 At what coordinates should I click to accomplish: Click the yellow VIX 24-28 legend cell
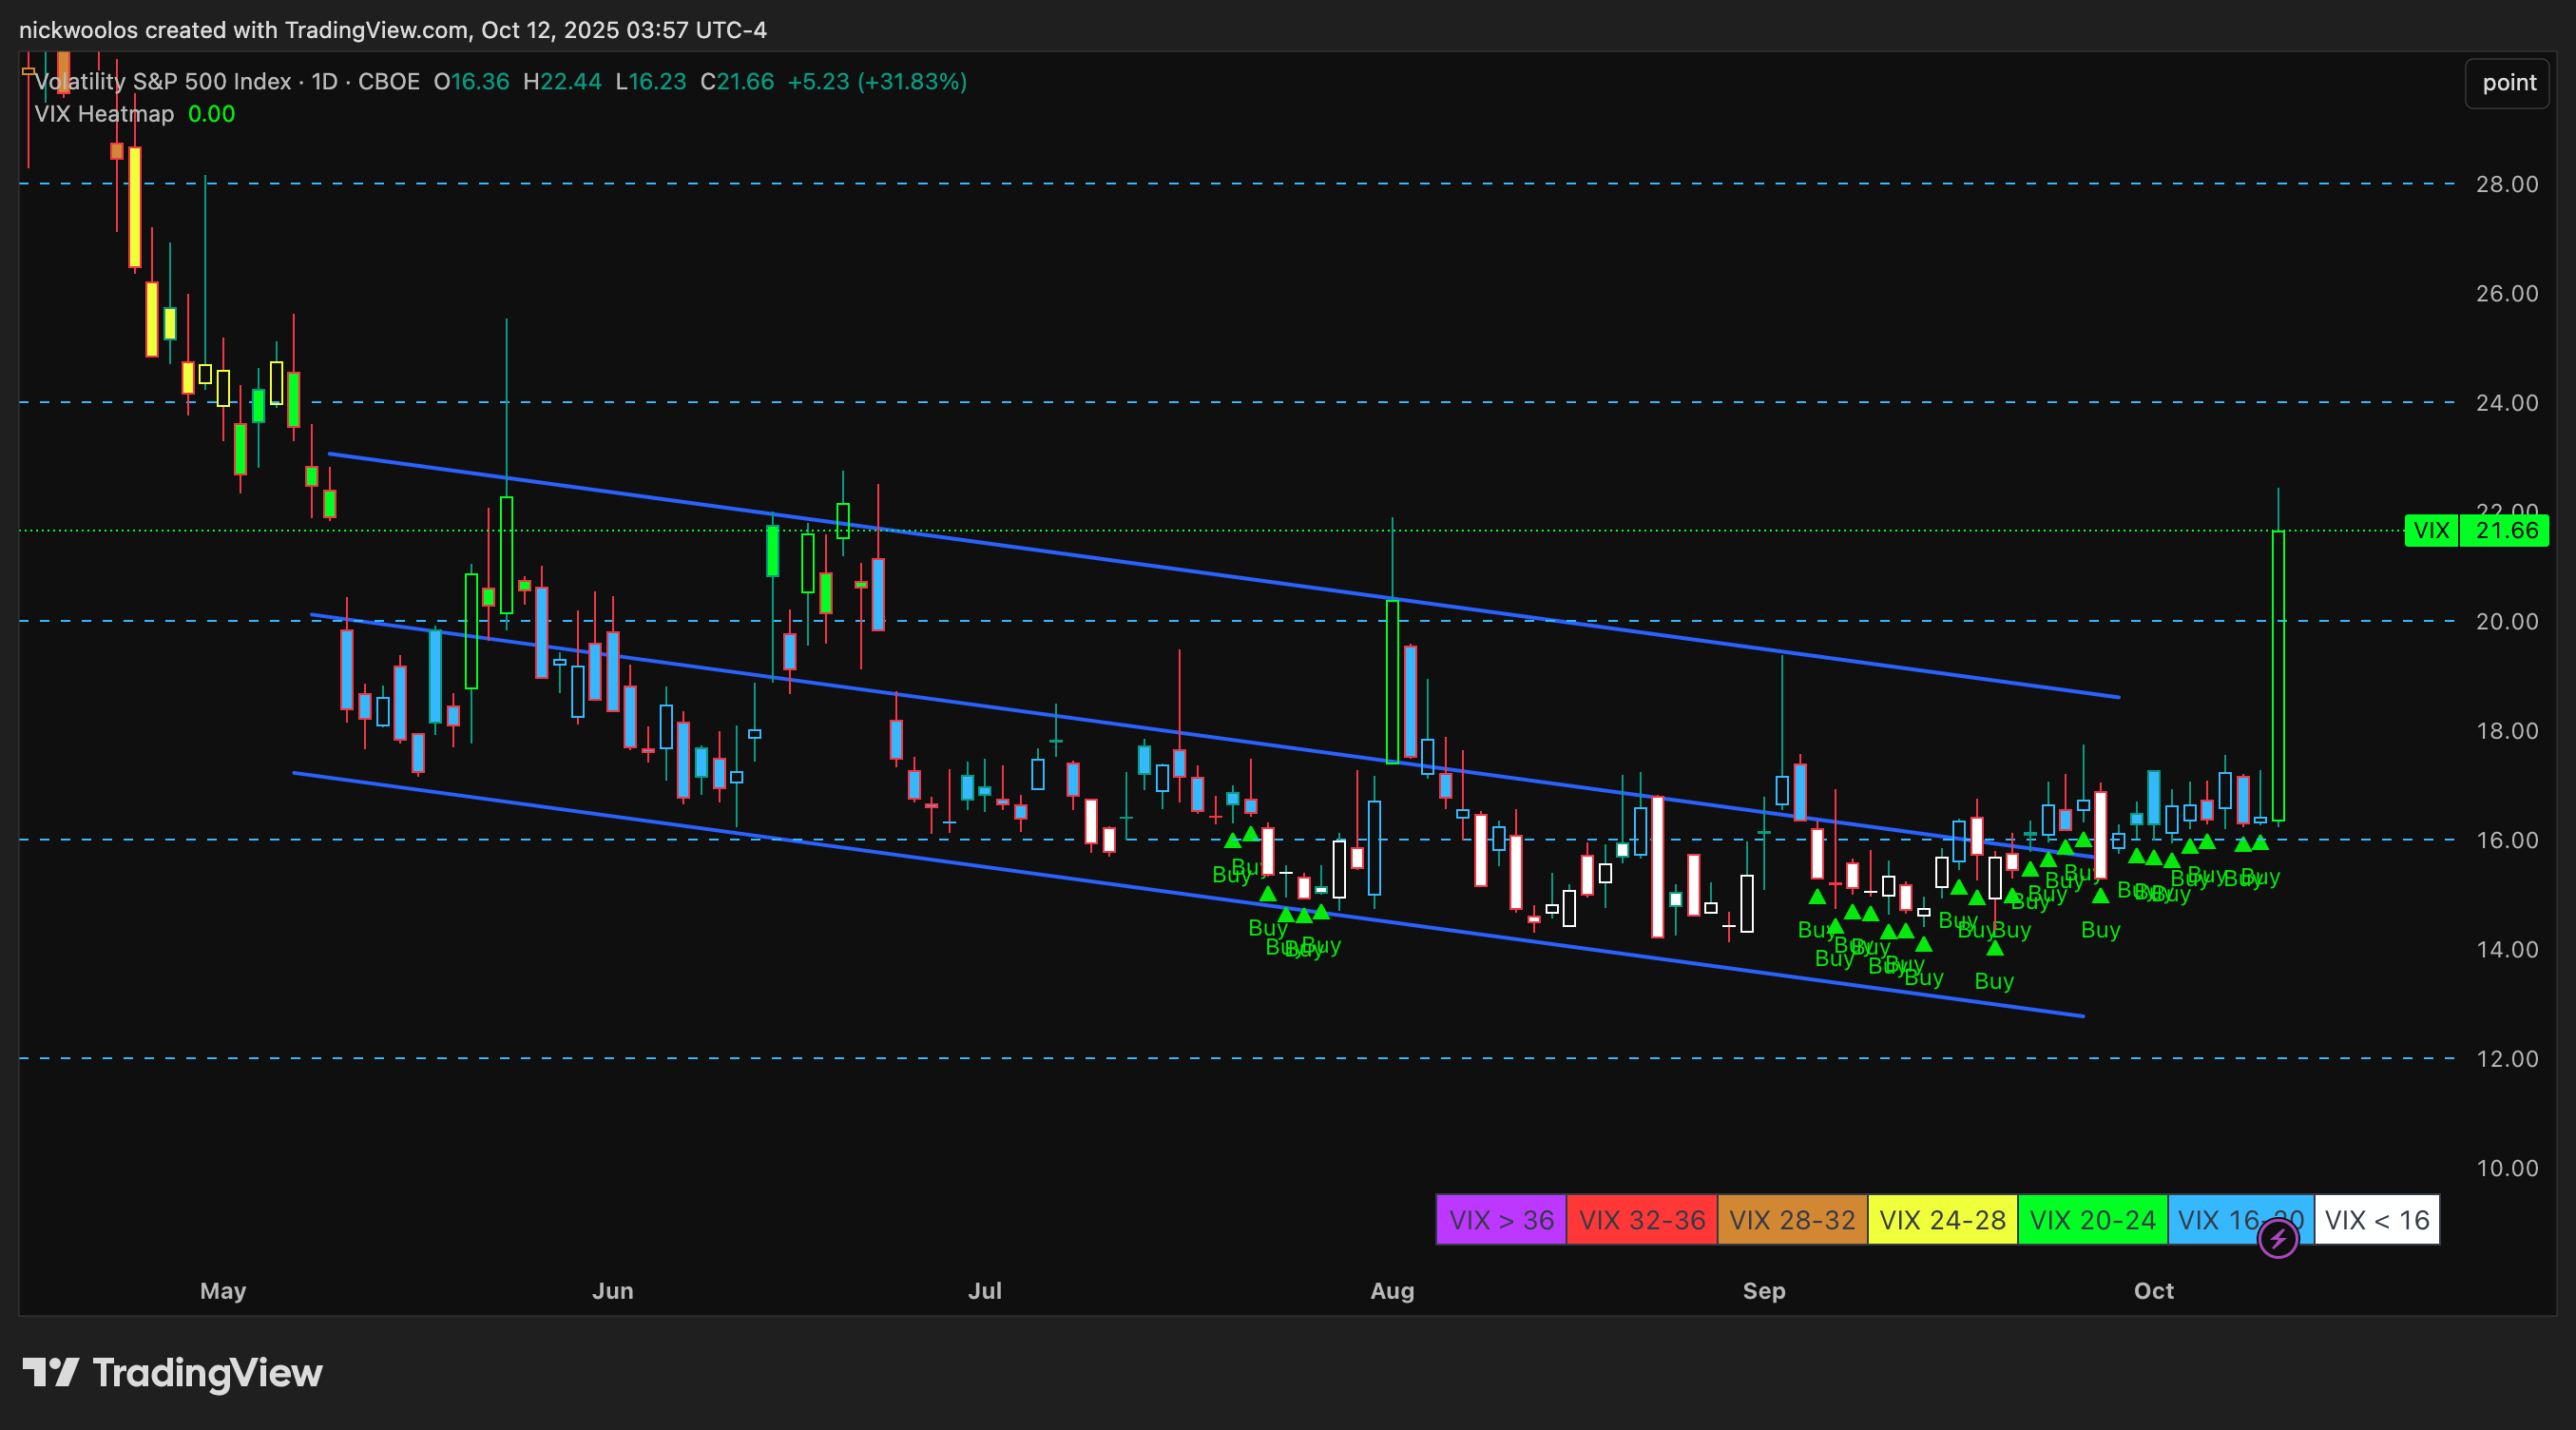pyautogui.click(x=1942, y=1220)
